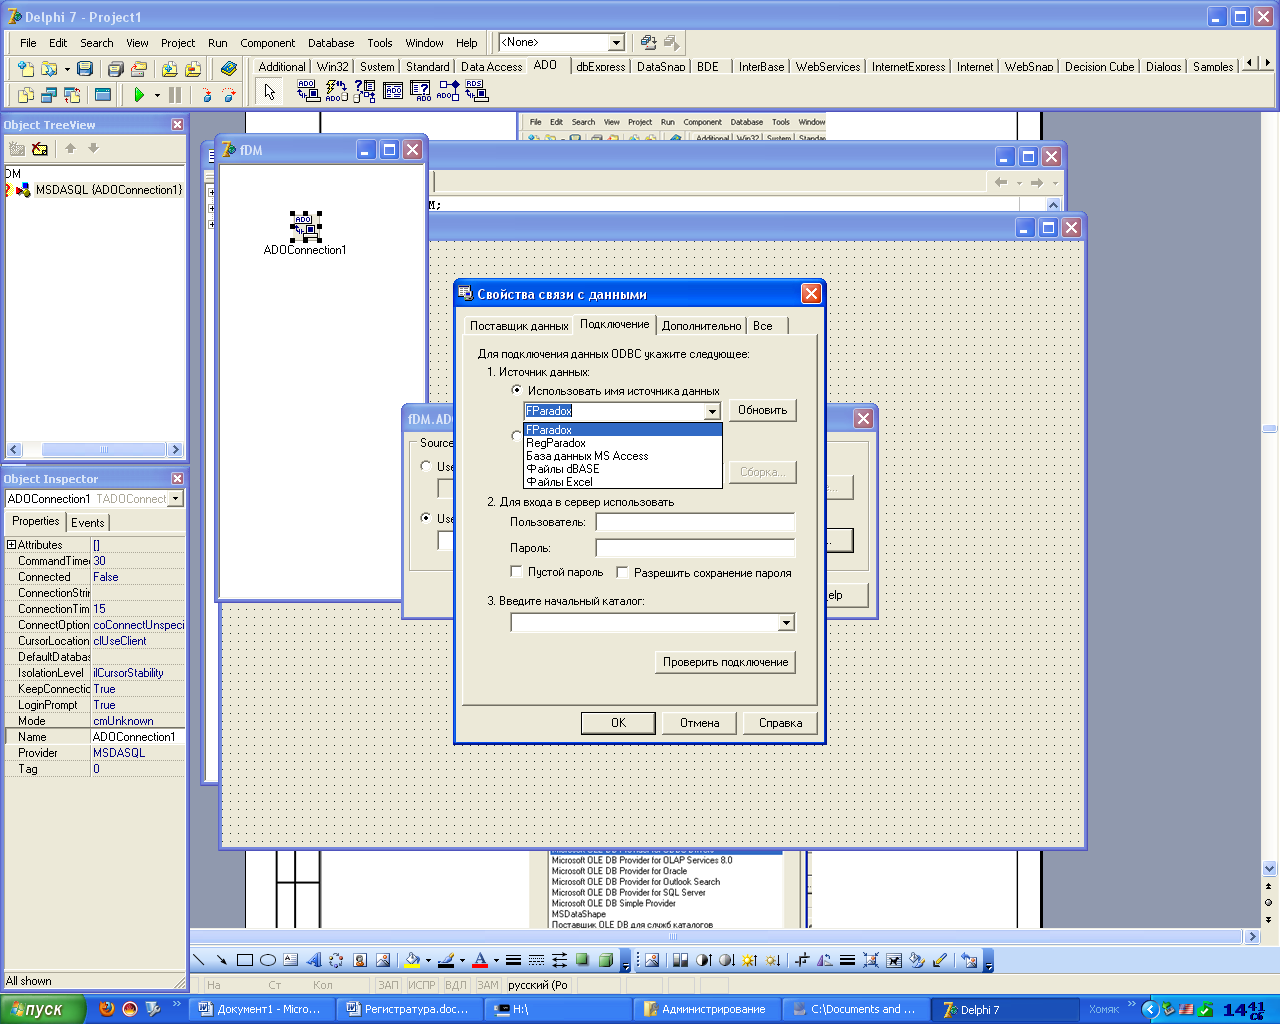The width and height of the screenshot is (1280, 1024).
Task: Click the 'Справка' button
Action: (780, 723)
